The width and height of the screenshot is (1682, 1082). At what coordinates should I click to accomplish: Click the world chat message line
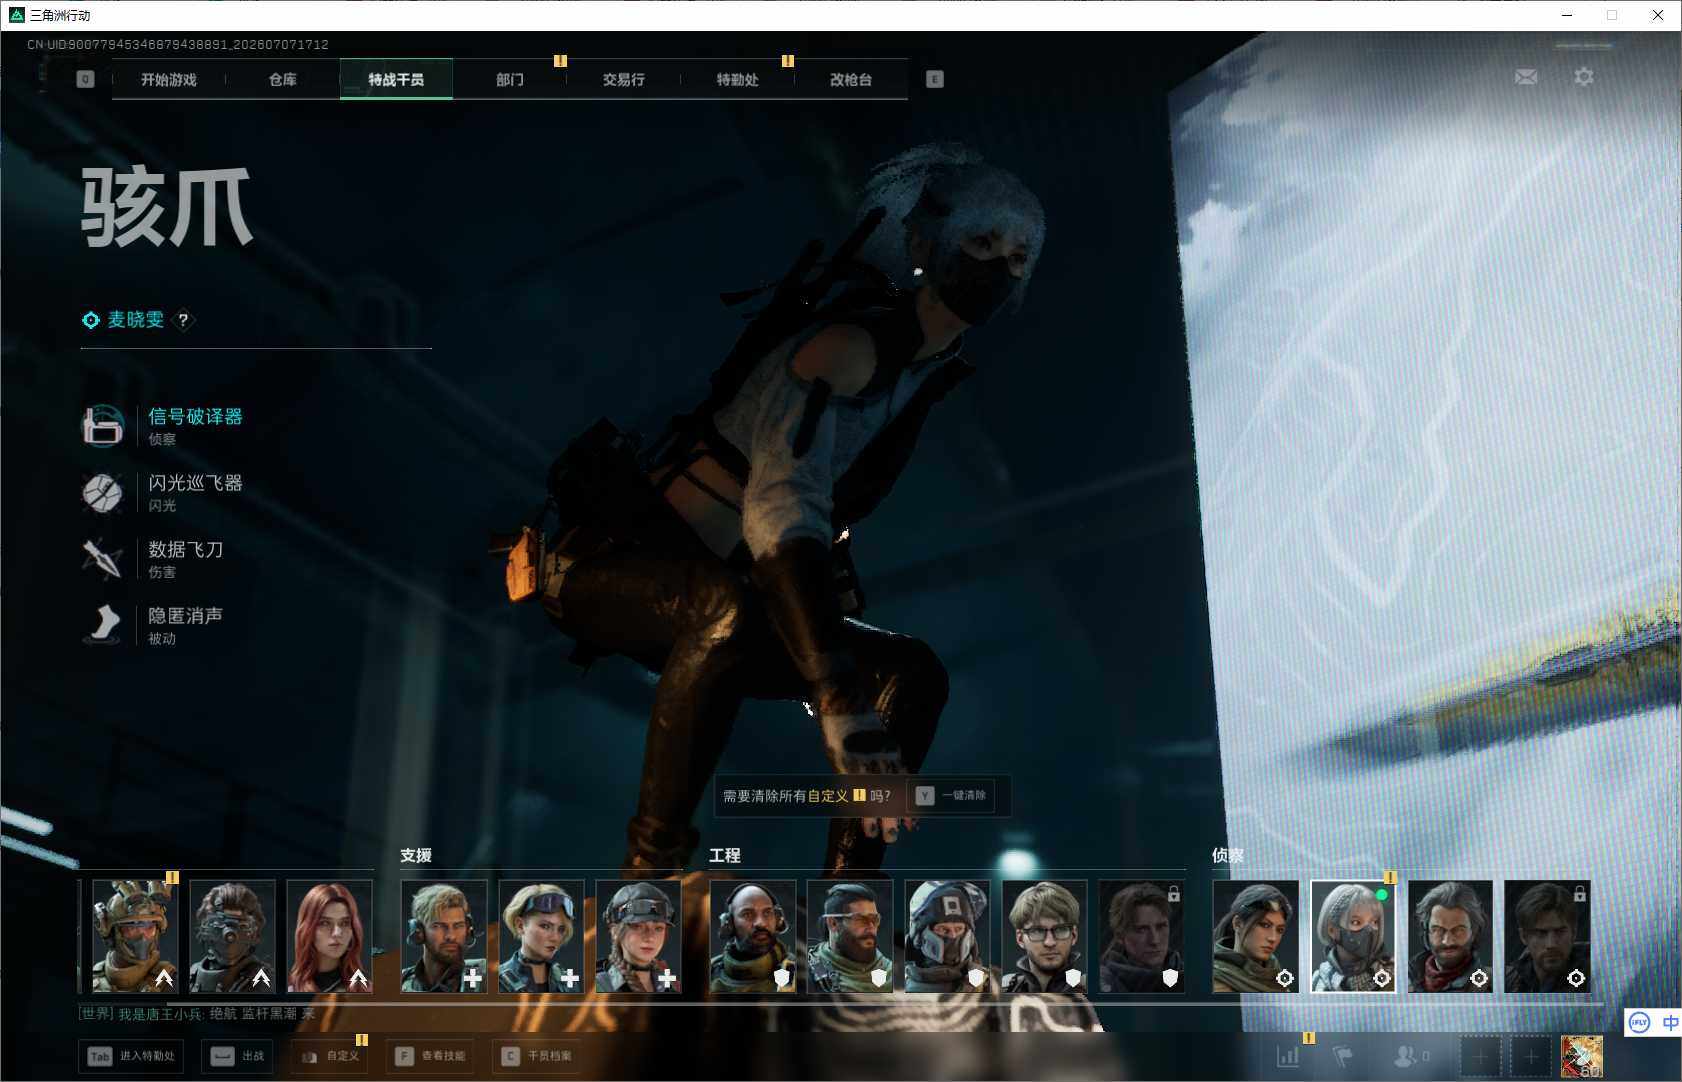point(197,1013)
